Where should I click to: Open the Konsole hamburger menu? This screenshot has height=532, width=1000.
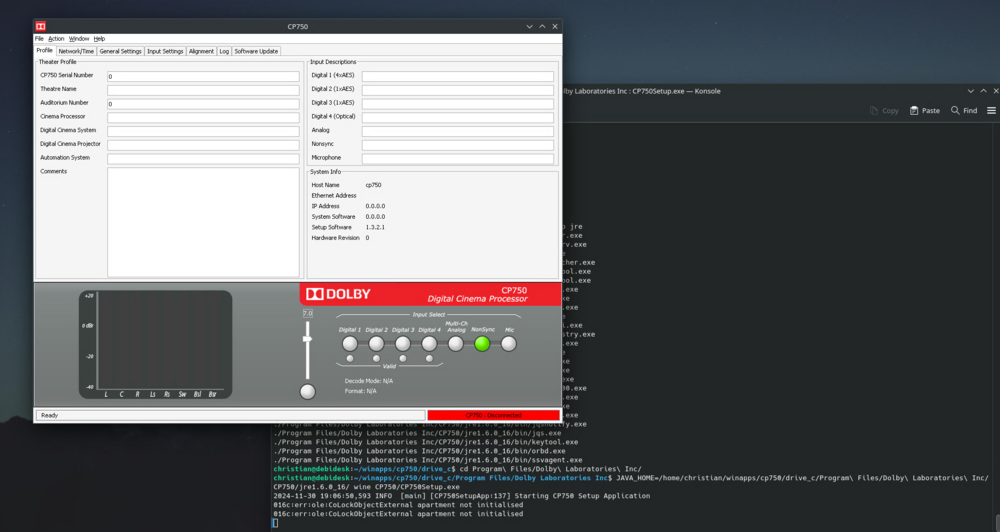pos(991,111)
